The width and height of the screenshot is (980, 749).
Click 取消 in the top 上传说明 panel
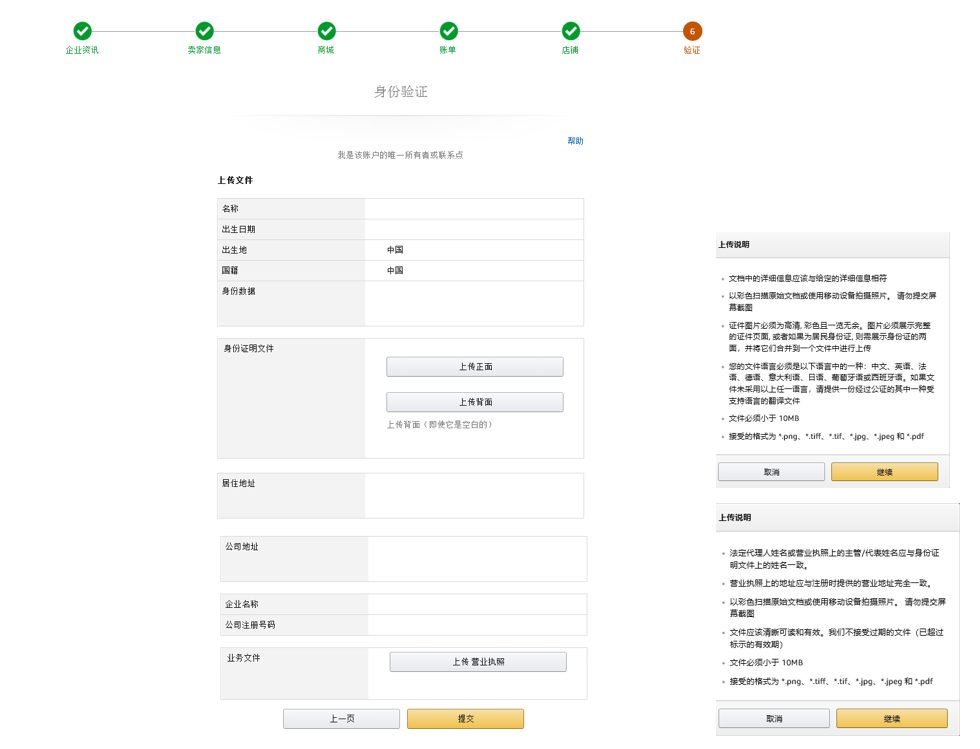[x=770, y=471]
